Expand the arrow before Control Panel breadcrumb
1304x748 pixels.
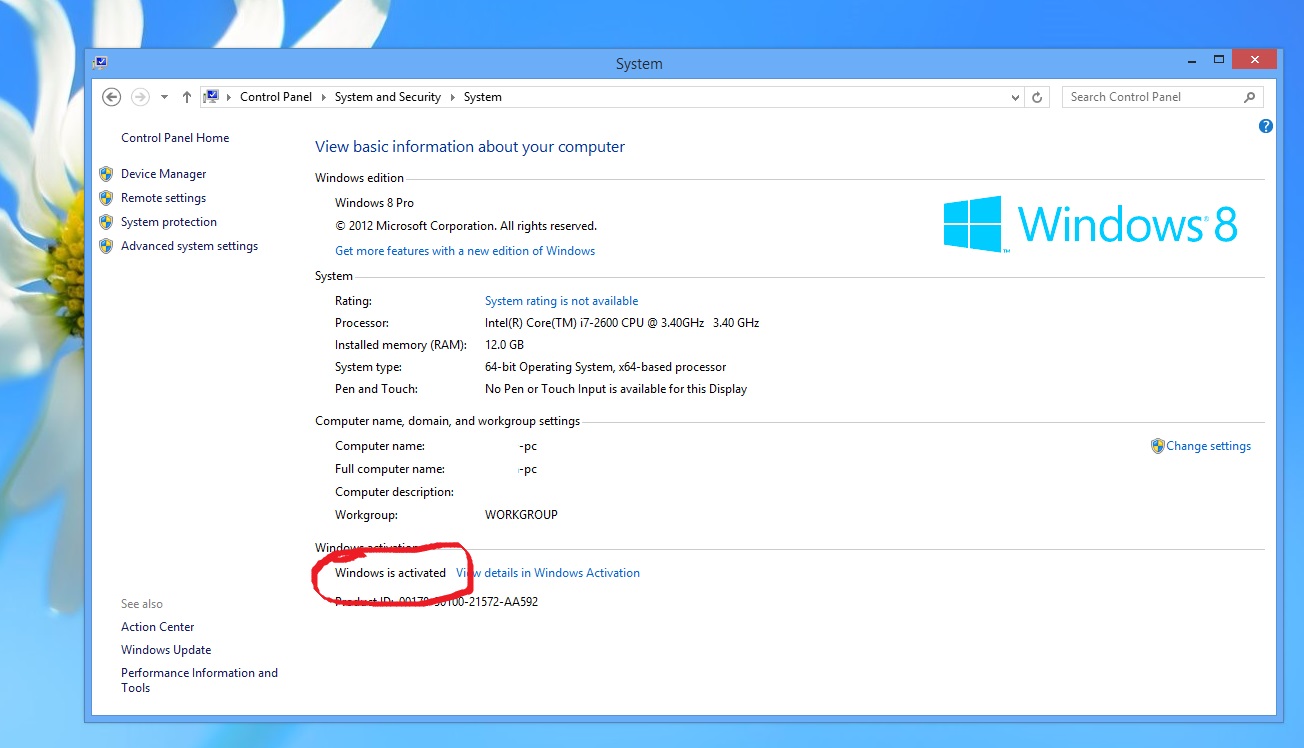point(229,97)
